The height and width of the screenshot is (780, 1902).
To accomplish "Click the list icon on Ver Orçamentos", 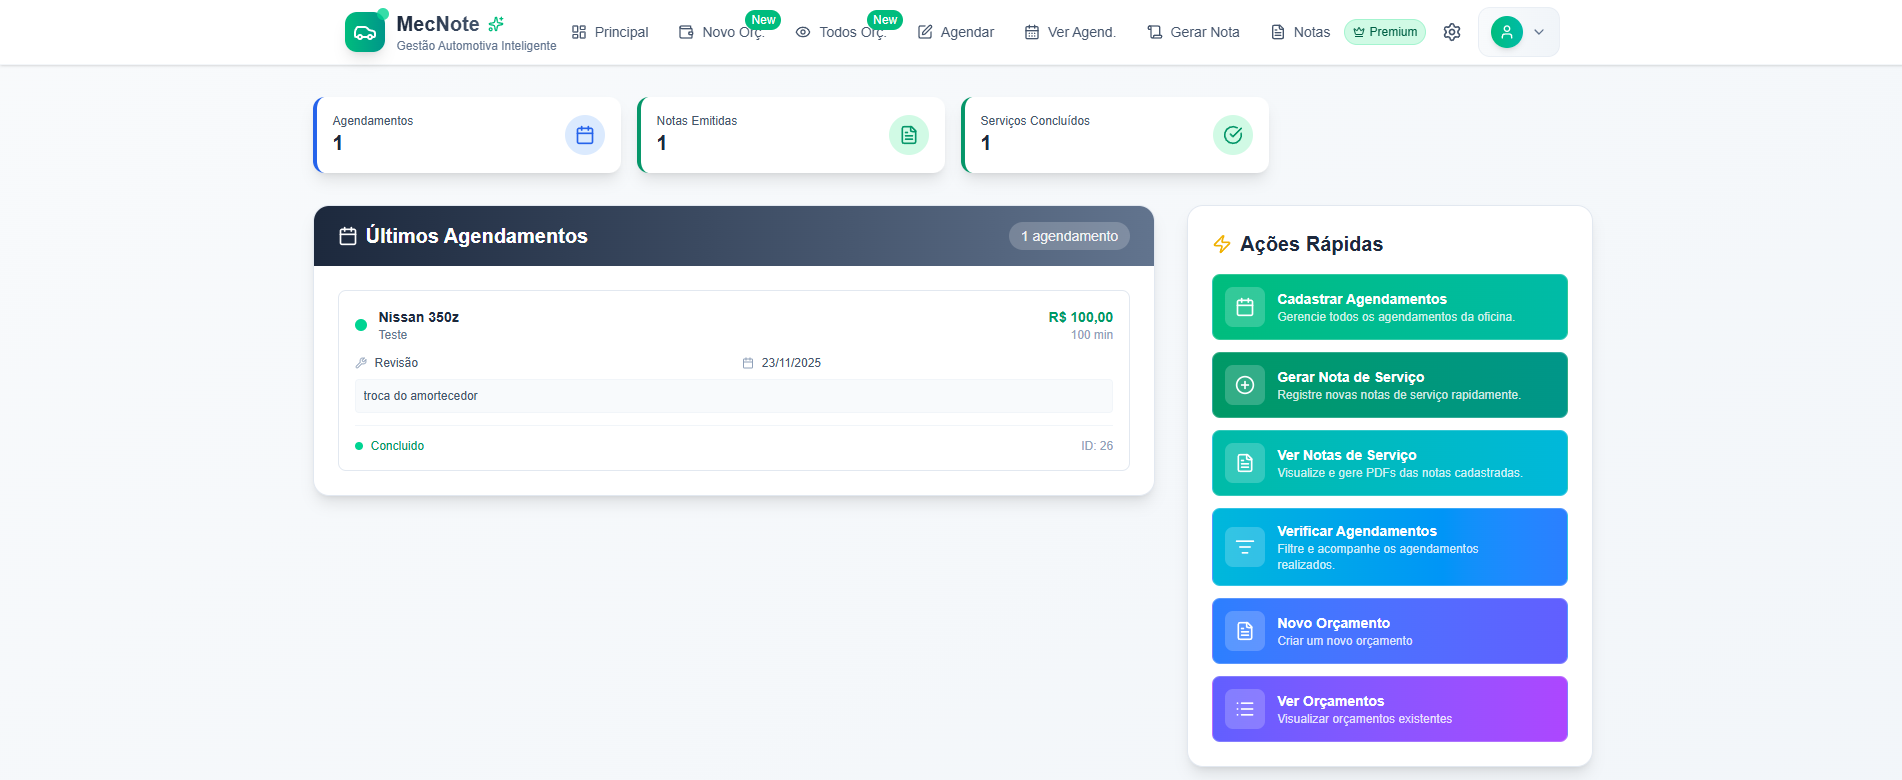I will click(1245, 709).
